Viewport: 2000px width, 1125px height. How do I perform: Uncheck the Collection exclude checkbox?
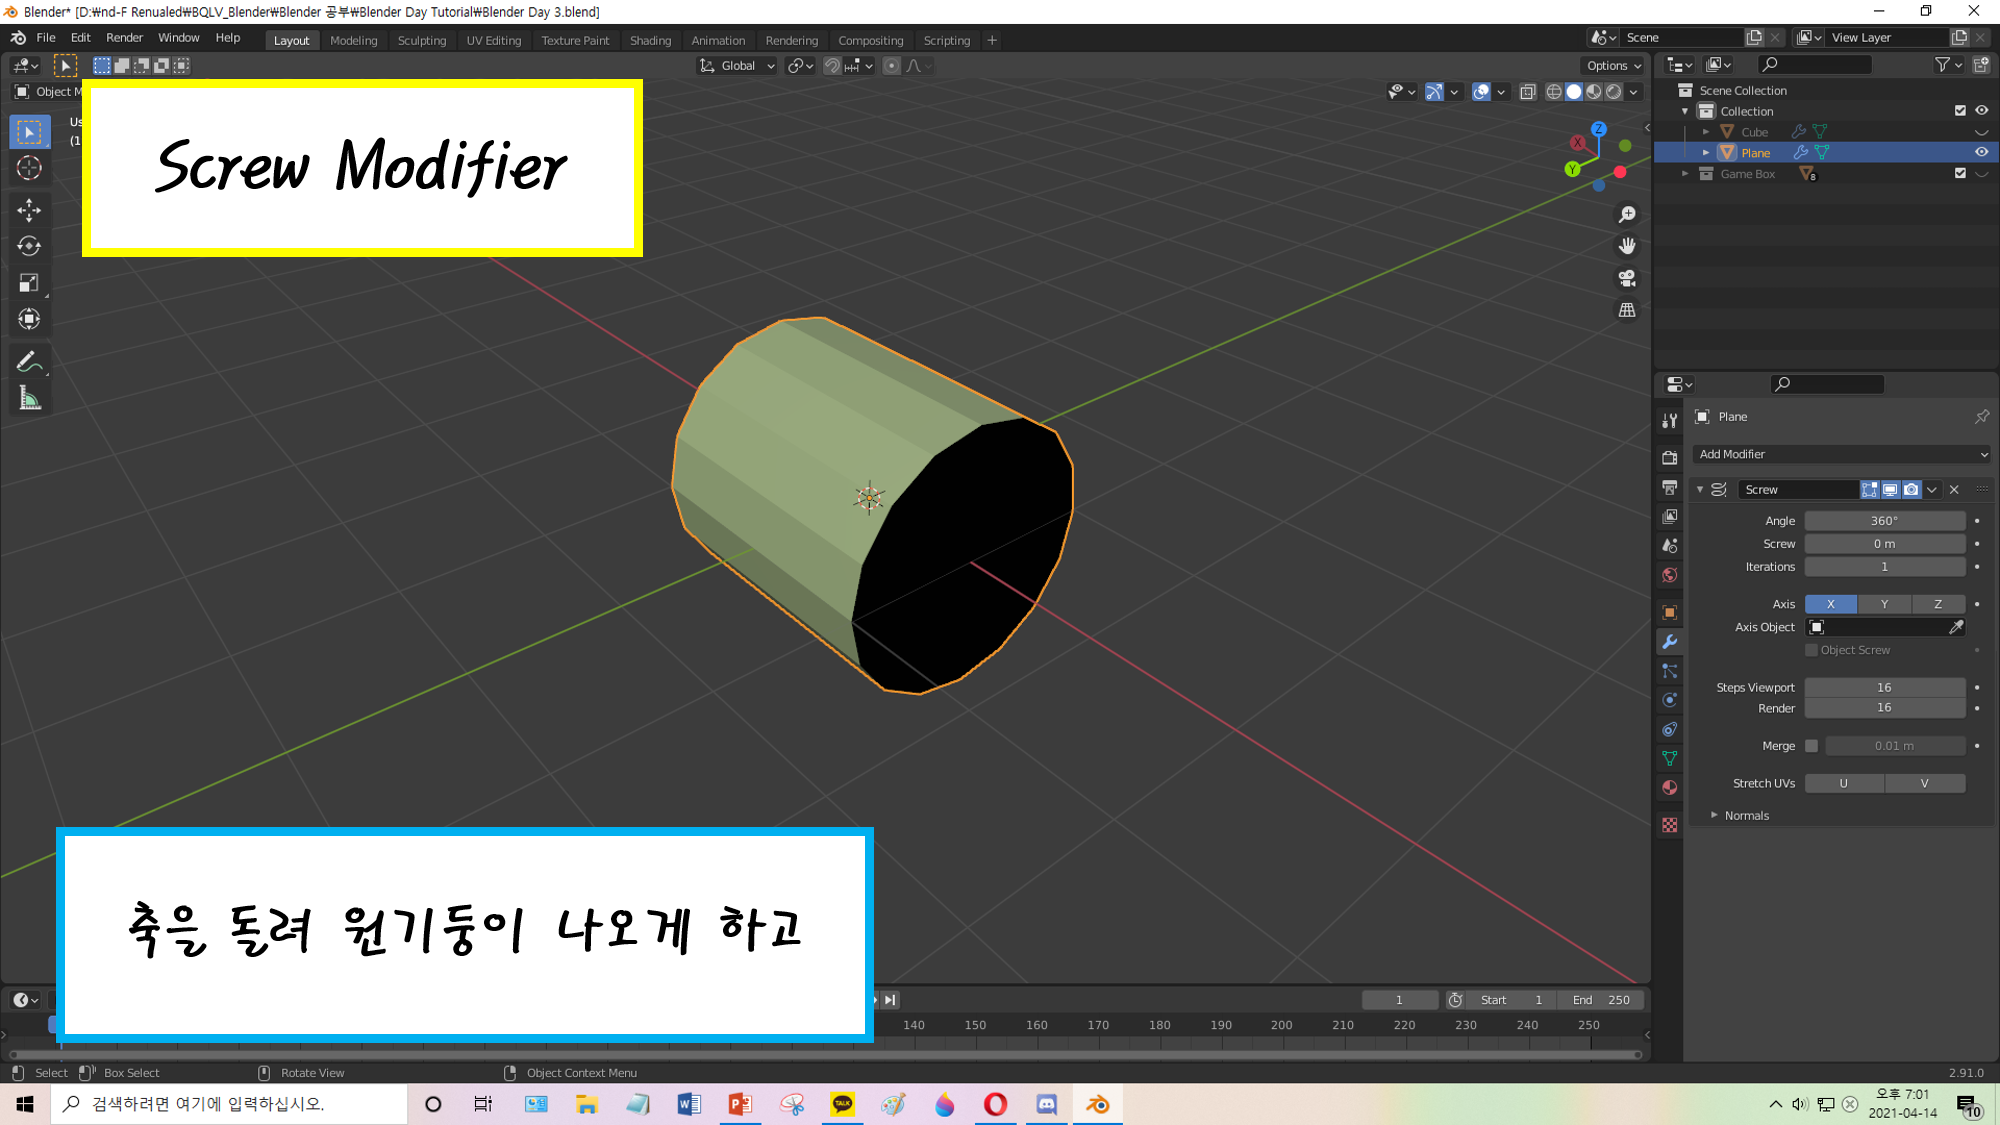coord(1960,111)
